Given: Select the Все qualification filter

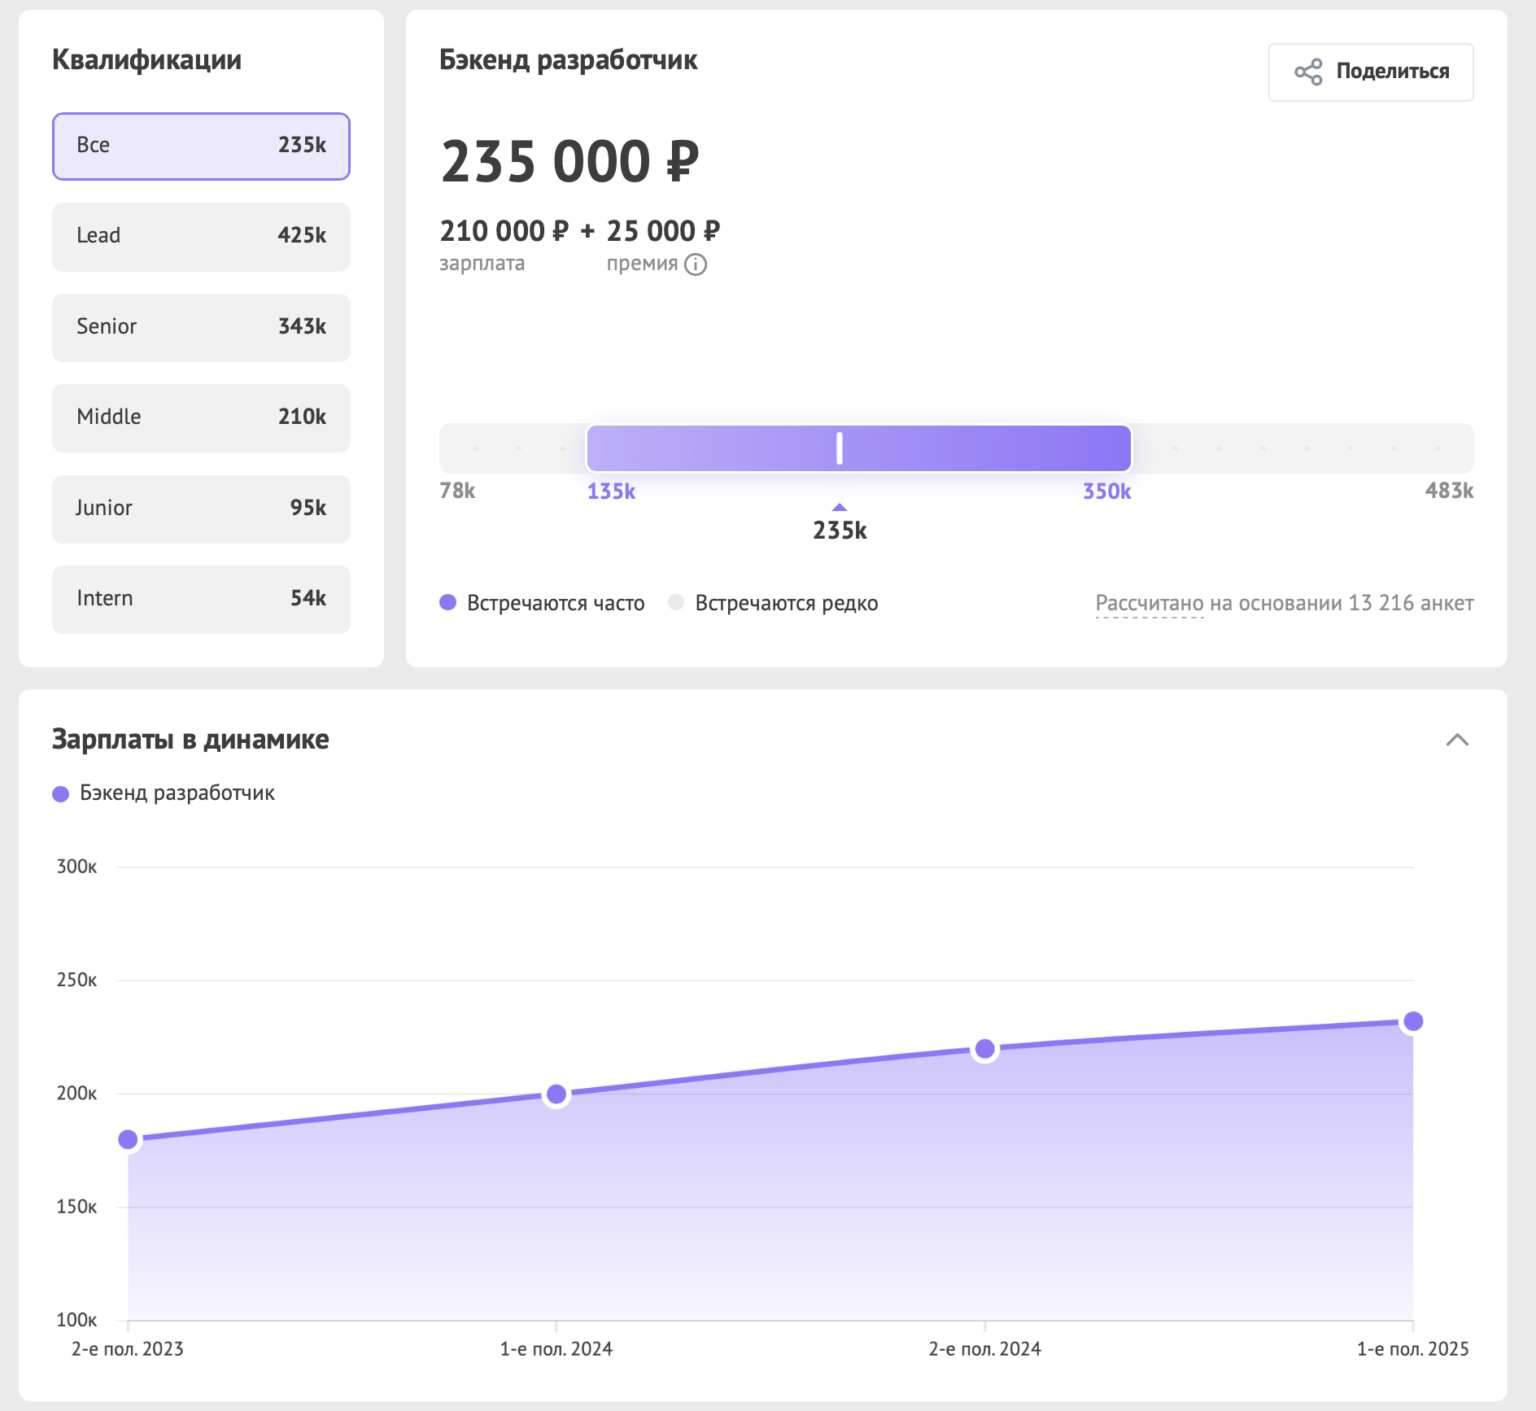Looking at the screenshot, I should click(x=201, y=146).
